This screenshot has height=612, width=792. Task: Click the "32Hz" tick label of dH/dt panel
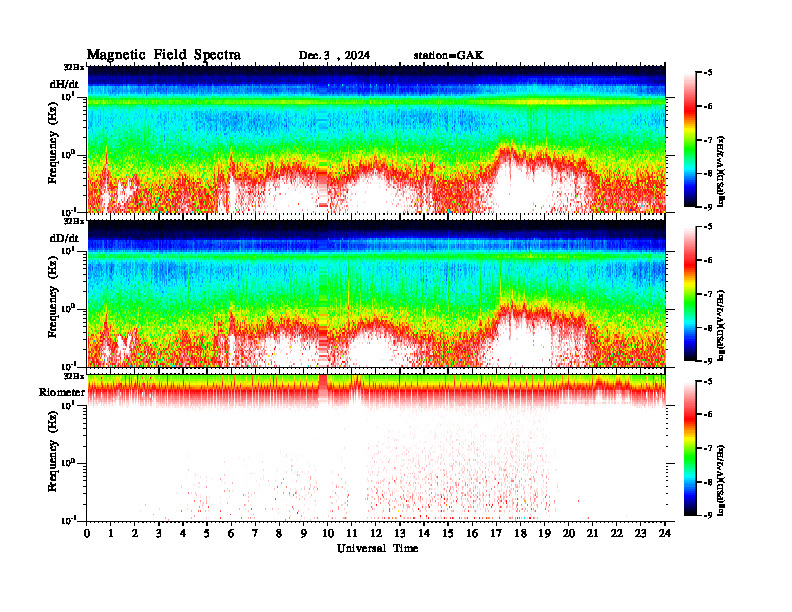[74, 67]
